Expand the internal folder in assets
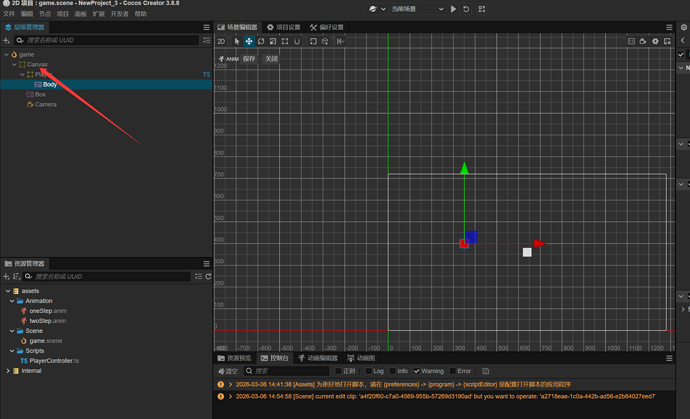This screenshot has height=419, width=690. coord(8,371)
